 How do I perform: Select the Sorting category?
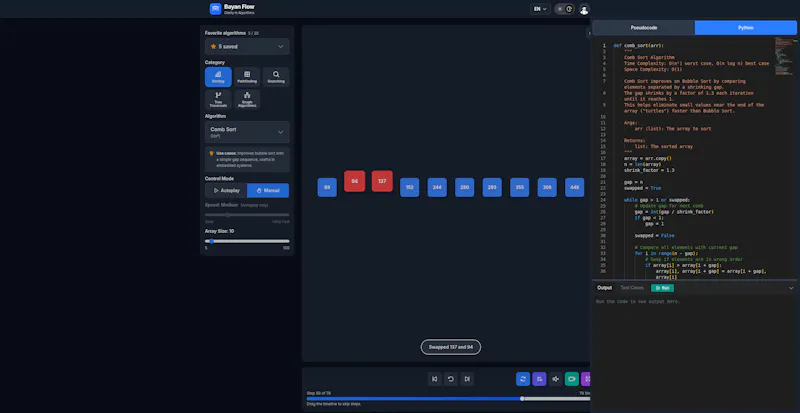[x=218, y=77]
